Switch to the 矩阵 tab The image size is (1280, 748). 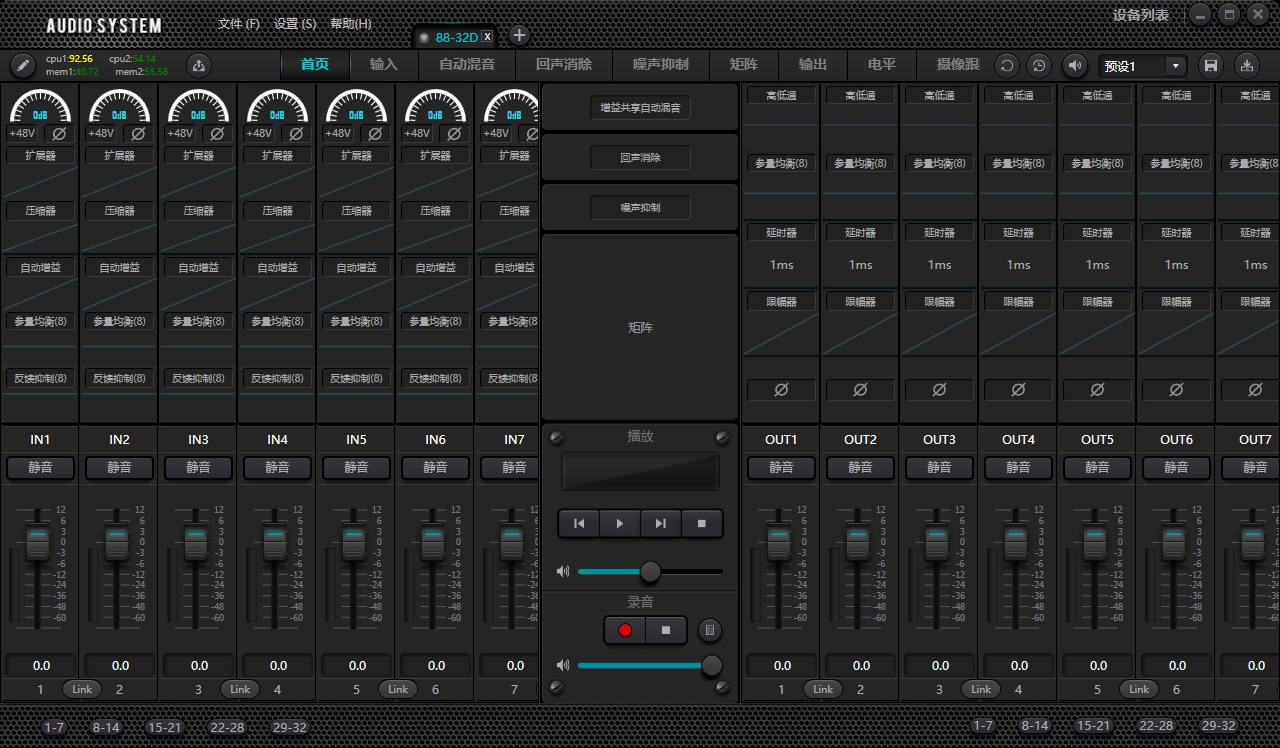[x=743, y=64]
